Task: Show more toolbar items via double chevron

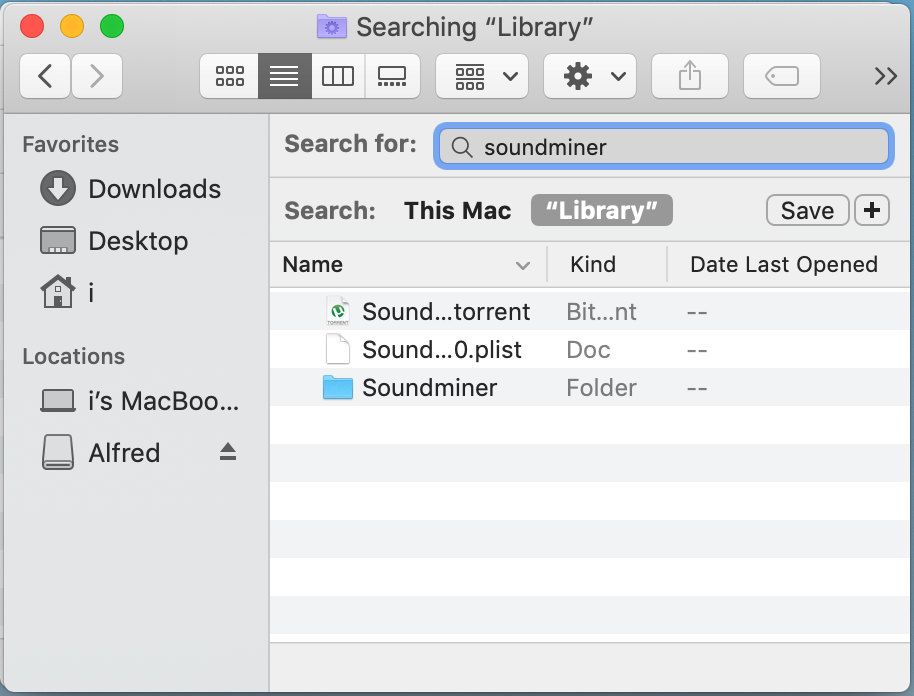Action: [885, 76]
